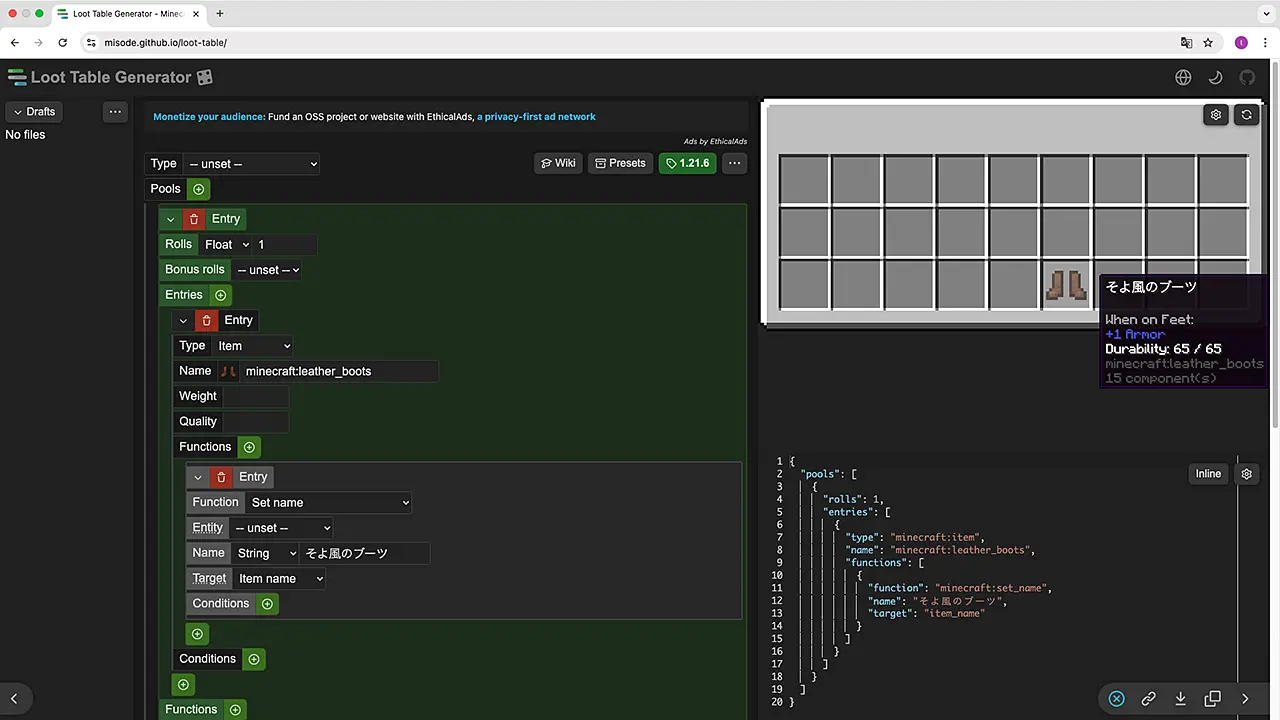The height and width of the screenshot is (720, 1280).
Task: Click the item Name field with minecraft:leather_boots
Action: click(x=338, y=371)
